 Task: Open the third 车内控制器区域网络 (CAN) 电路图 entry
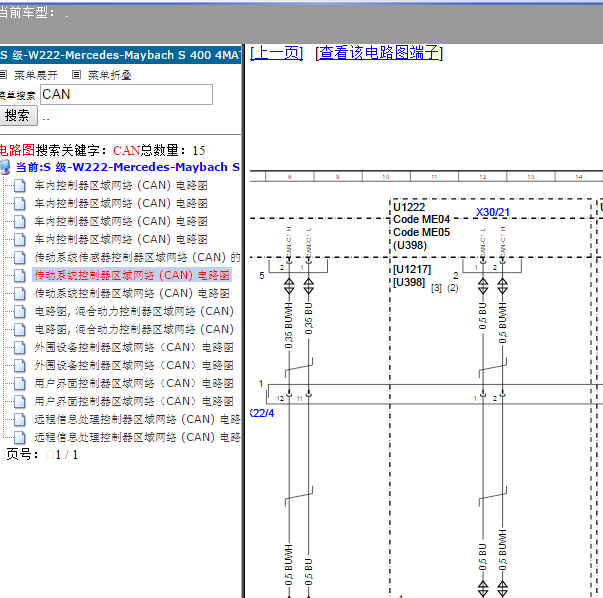tap(121, 221)
